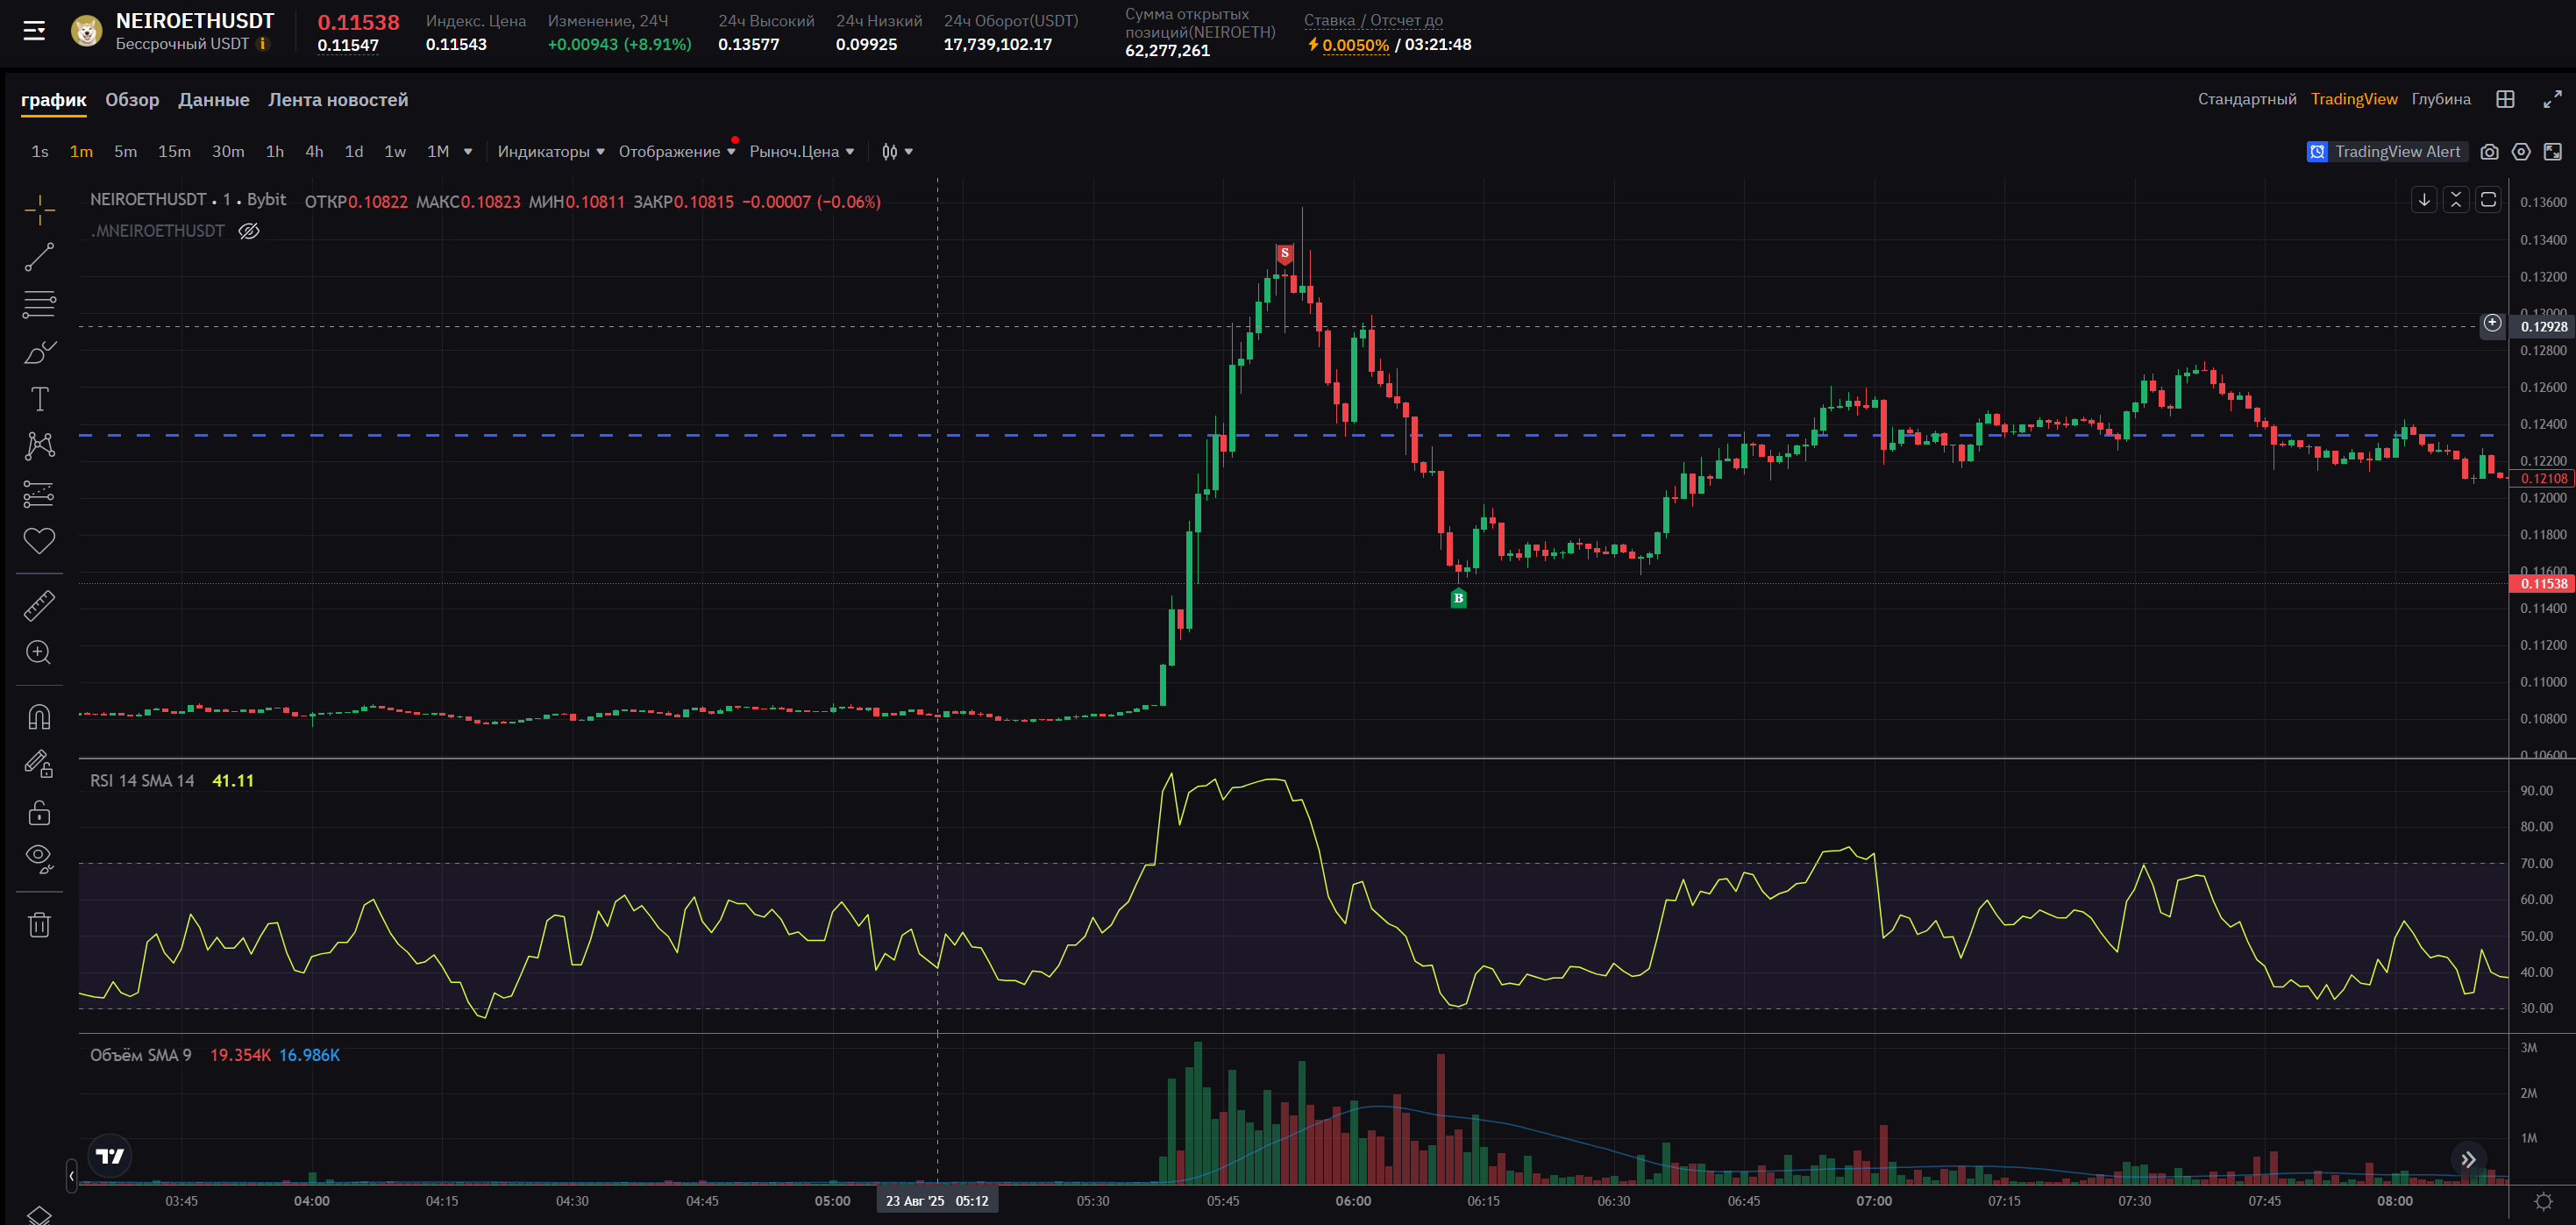Open the Лента новостей tab
The image size is (2576, 1225).
[x=337, y=100]
